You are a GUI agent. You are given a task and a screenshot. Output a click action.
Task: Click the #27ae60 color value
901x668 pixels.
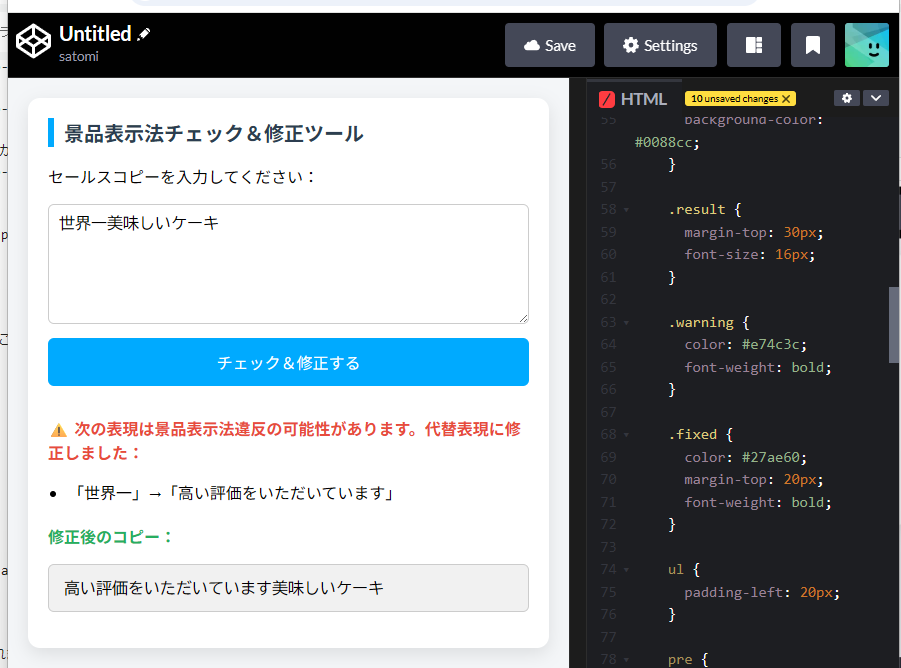point(770,457)
